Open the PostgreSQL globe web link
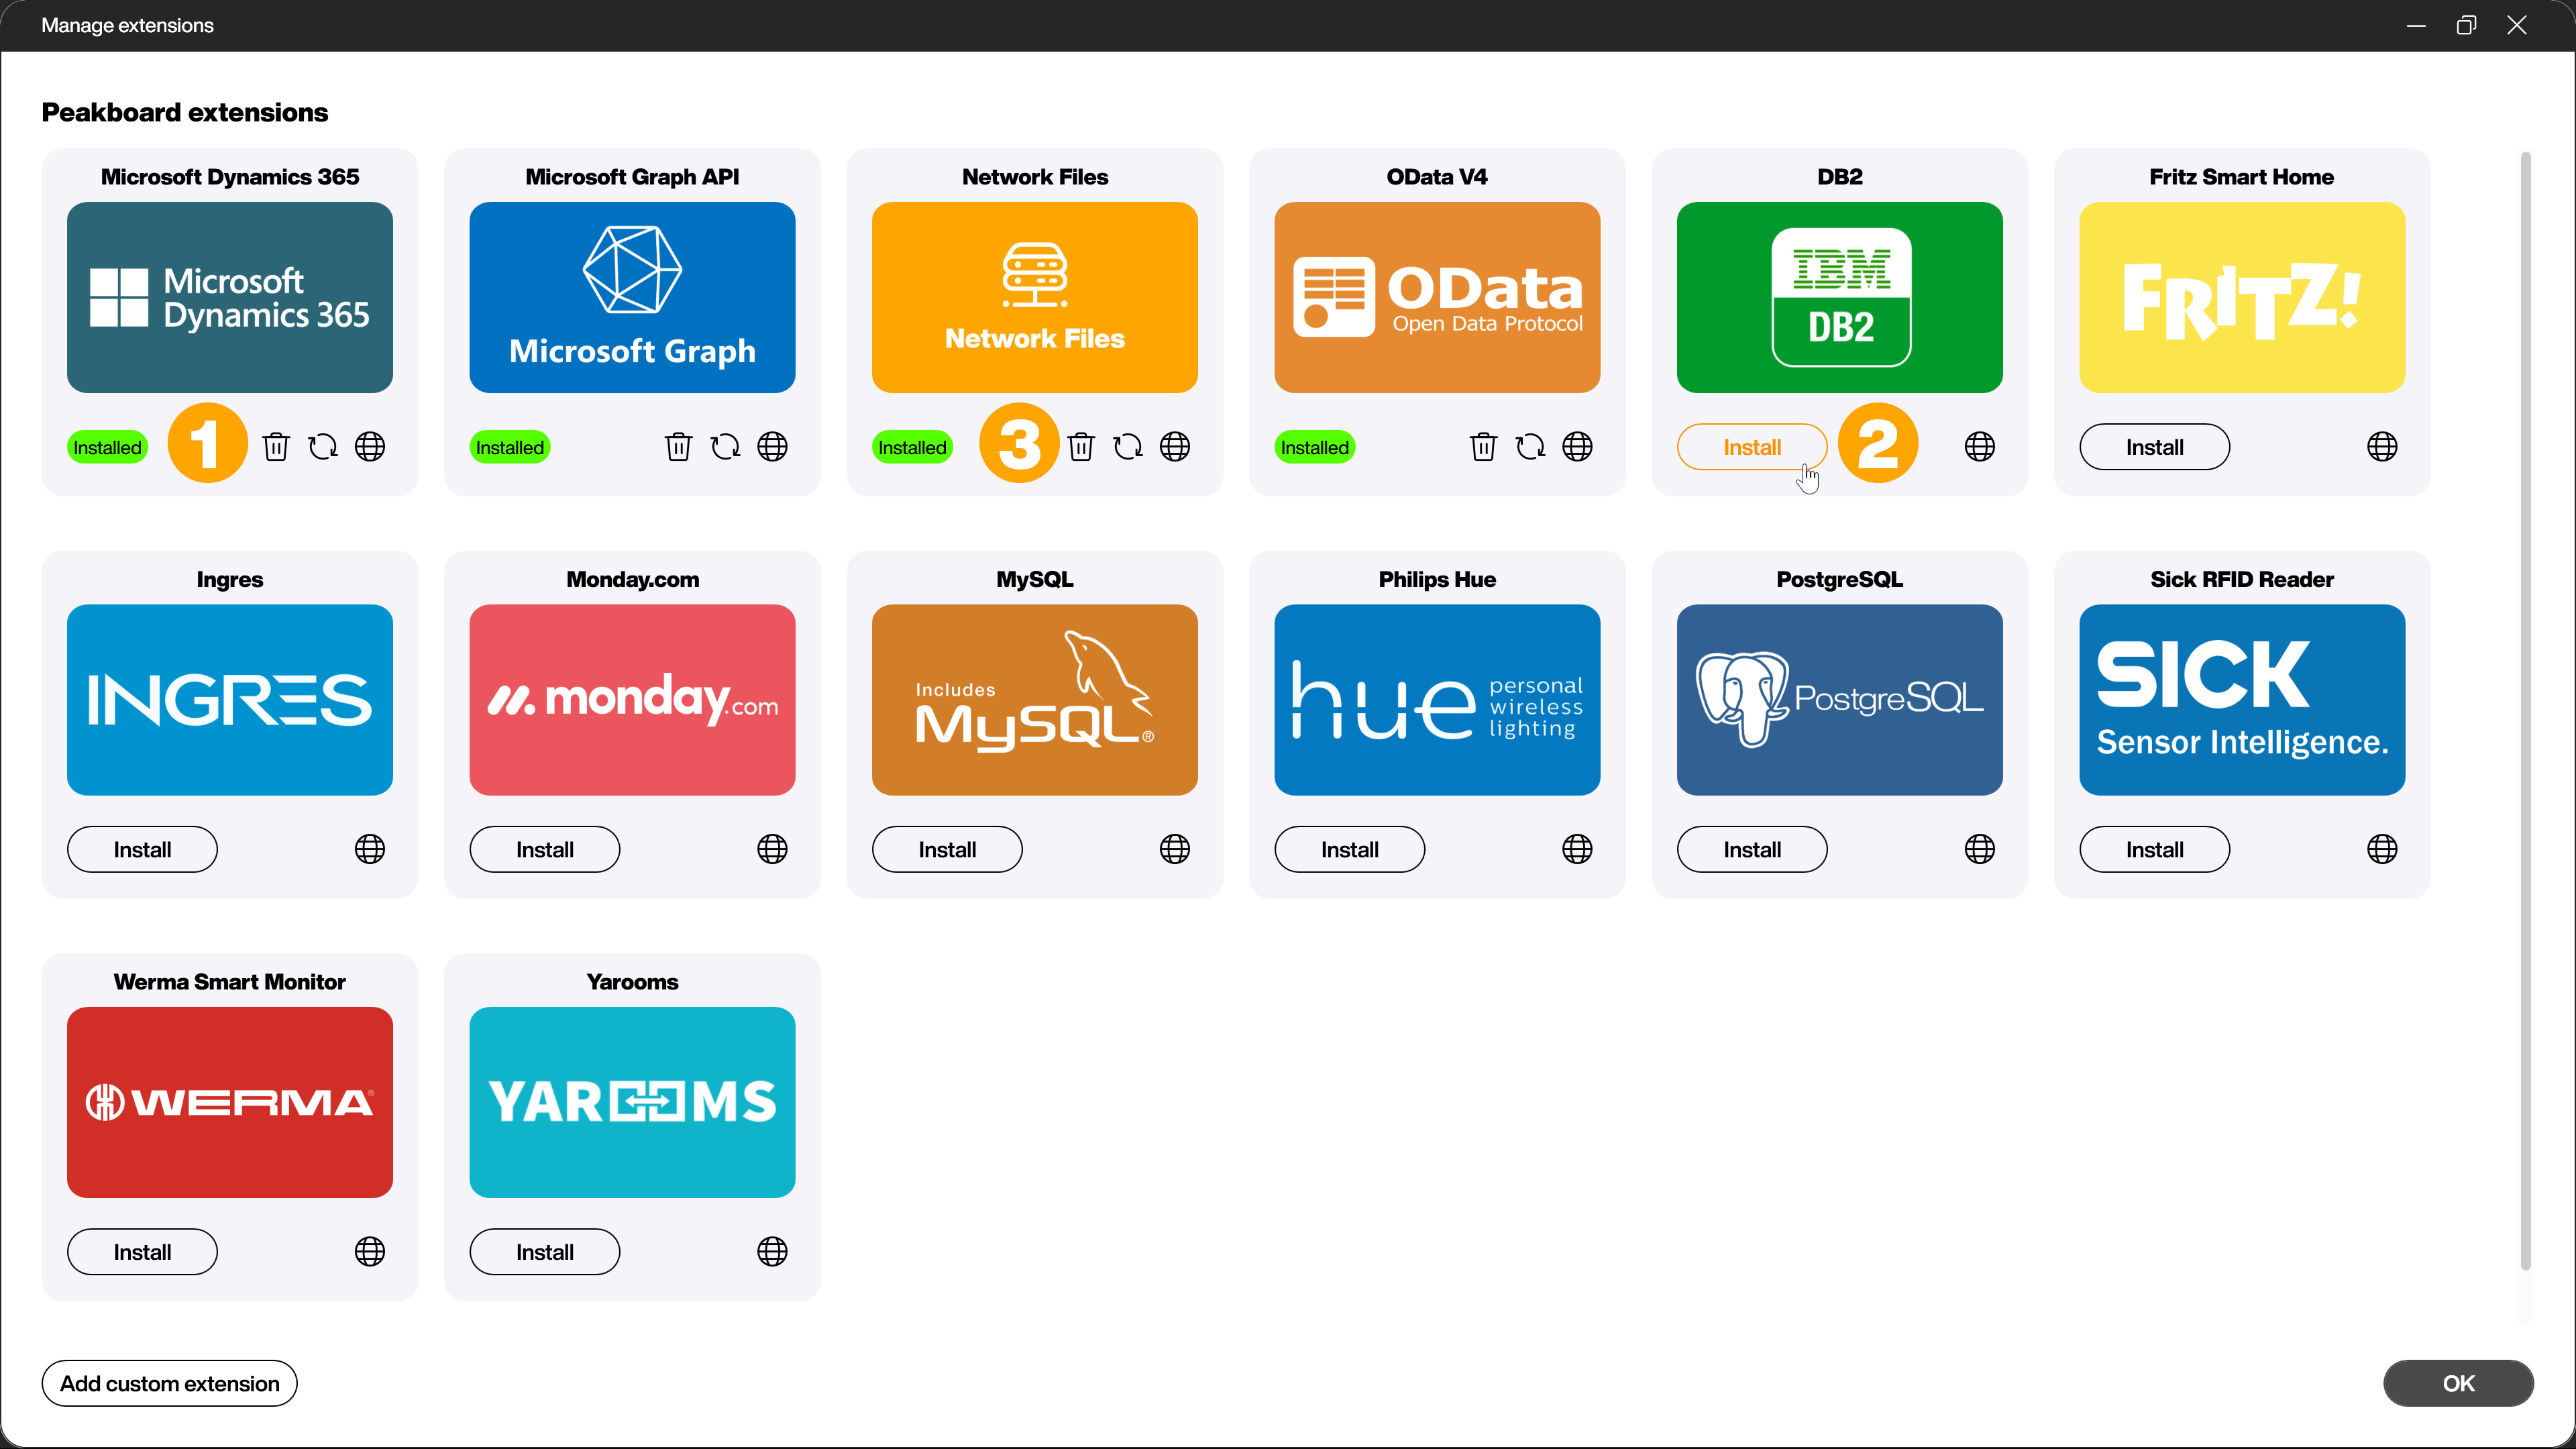 point(1980,850)
